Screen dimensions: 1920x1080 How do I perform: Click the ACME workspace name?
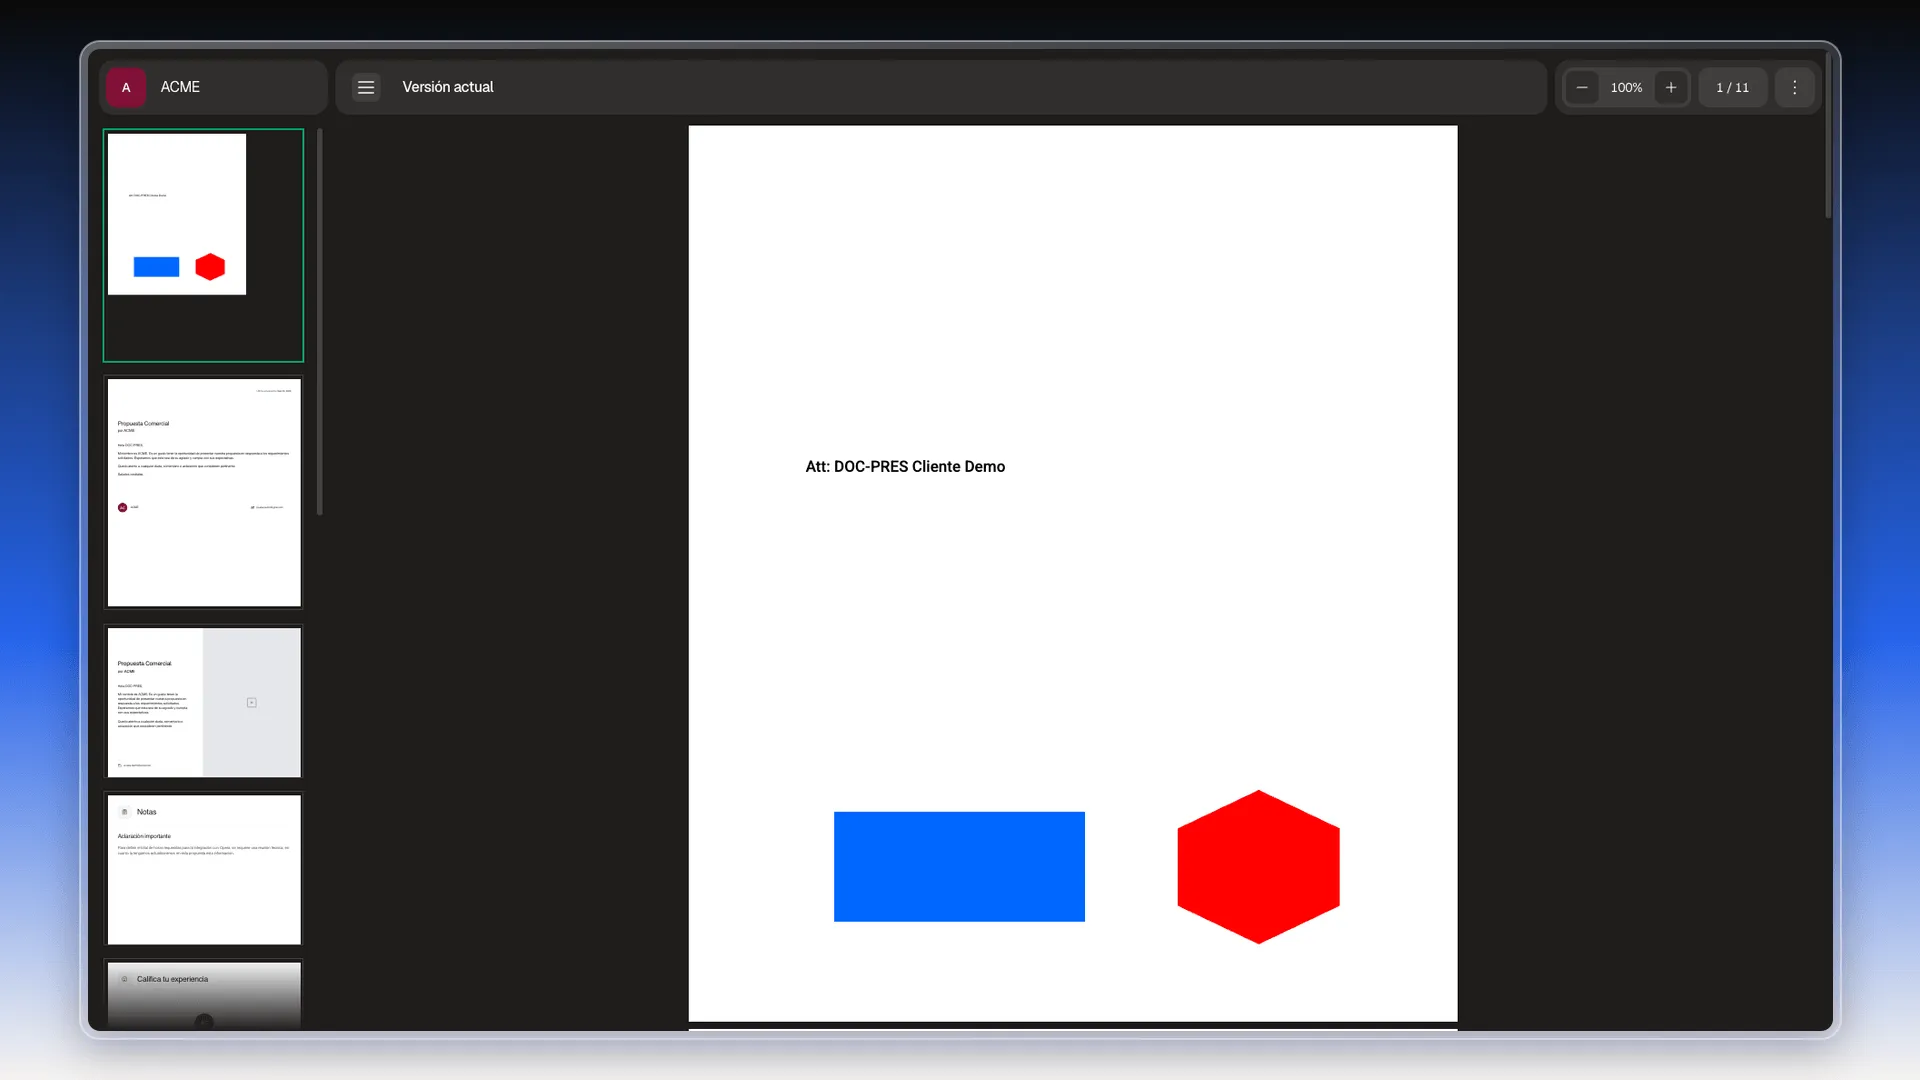pos(180,88)
